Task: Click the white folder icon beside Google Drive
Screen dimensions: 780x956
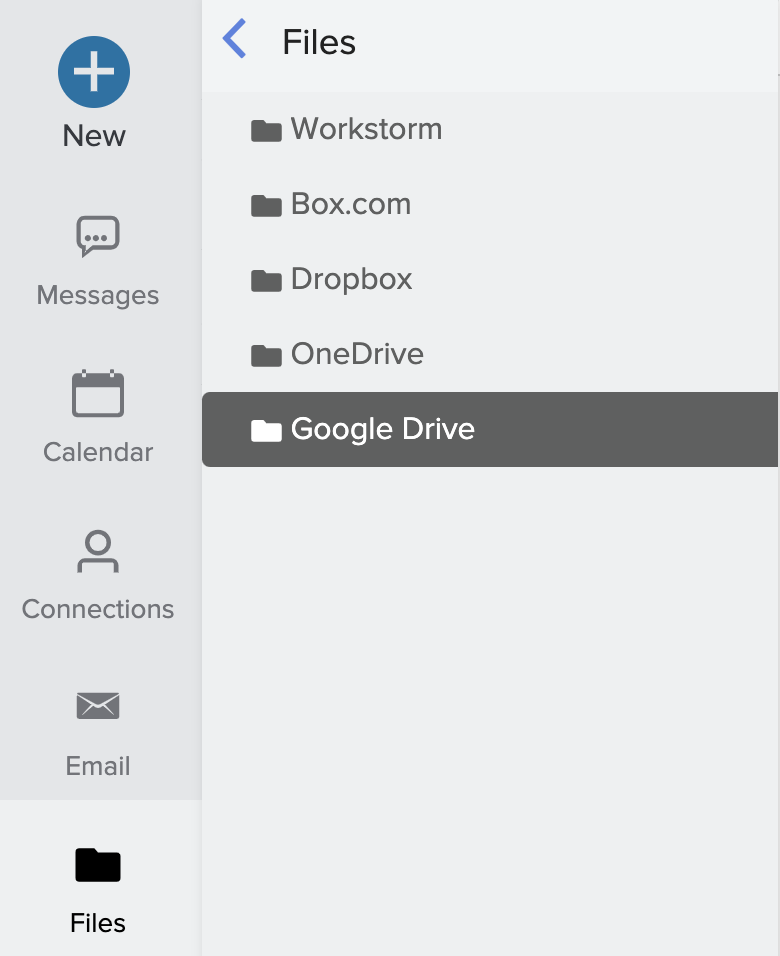Action: click(266, 430)
